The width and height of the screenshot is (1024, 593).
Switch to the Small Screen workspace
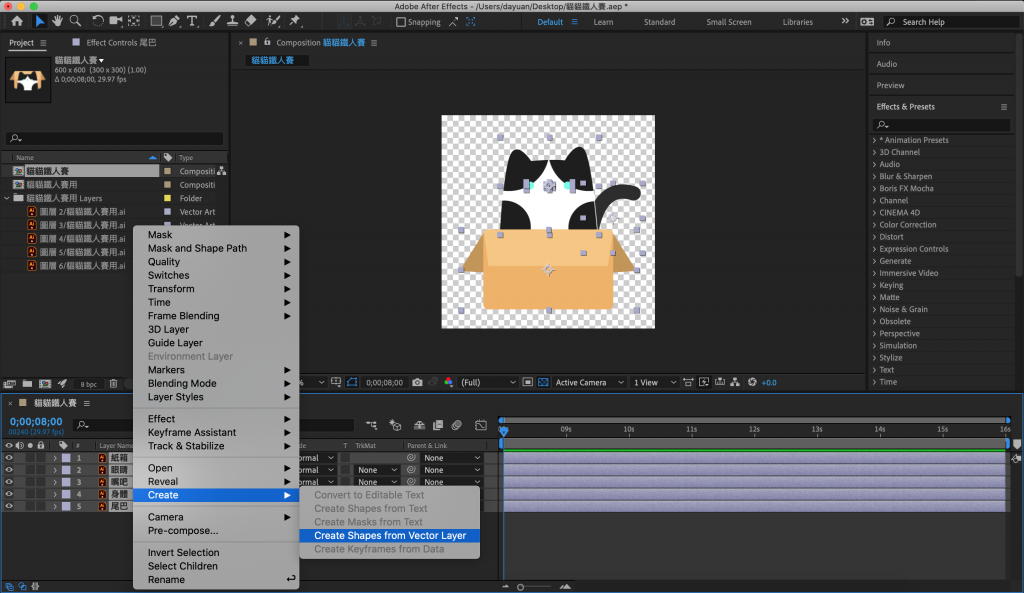click(728, 22)
